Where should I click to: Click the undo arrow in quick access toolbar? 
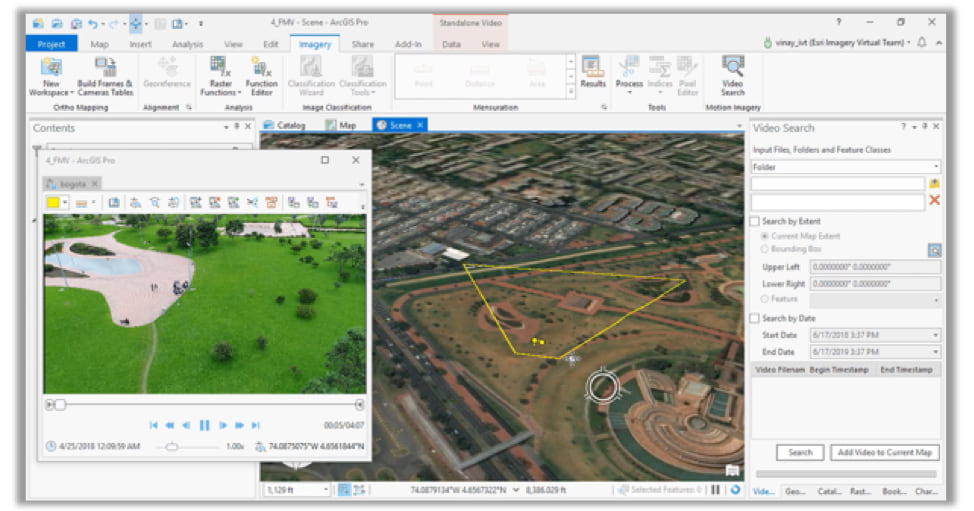click(x=93, y=24)
